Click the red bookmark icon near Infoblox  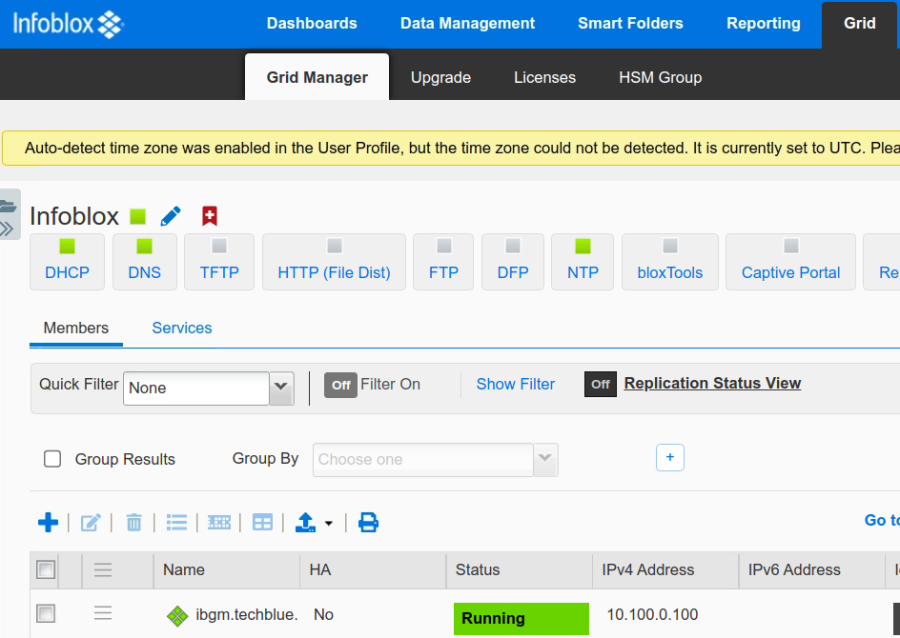pos(208,214)
